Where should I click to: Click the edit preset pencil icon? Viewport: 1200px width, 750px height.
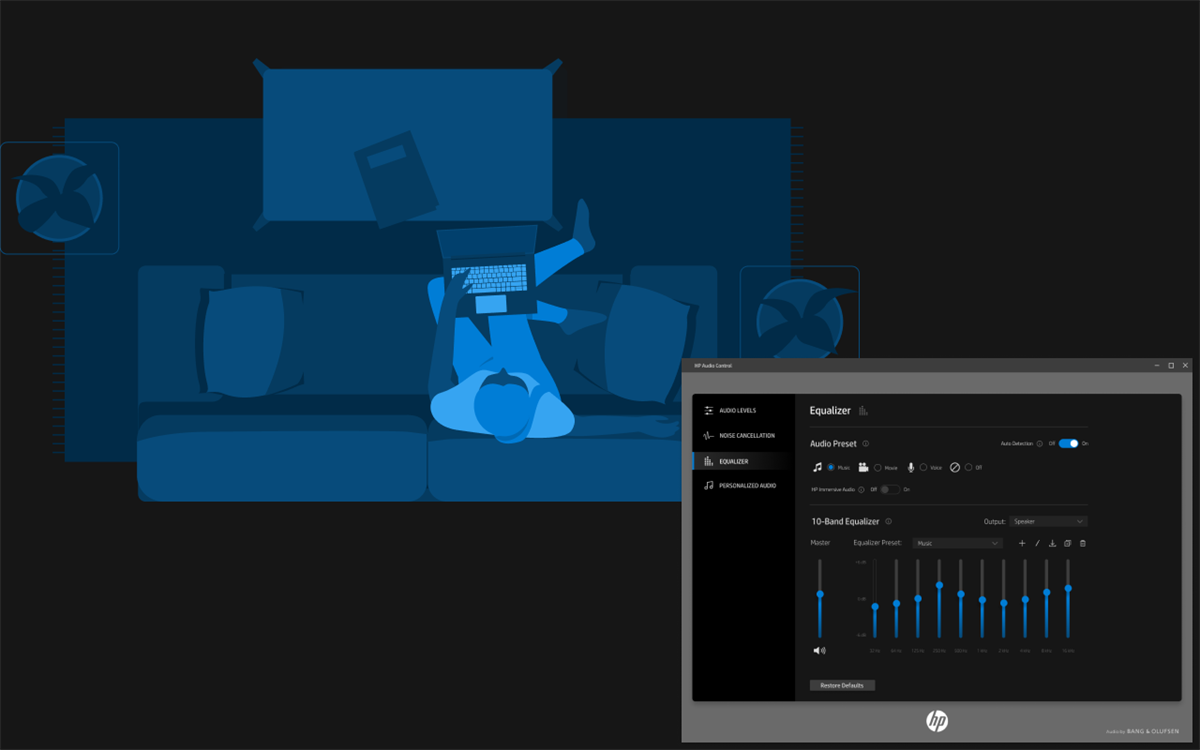[x=1037, y=543]
